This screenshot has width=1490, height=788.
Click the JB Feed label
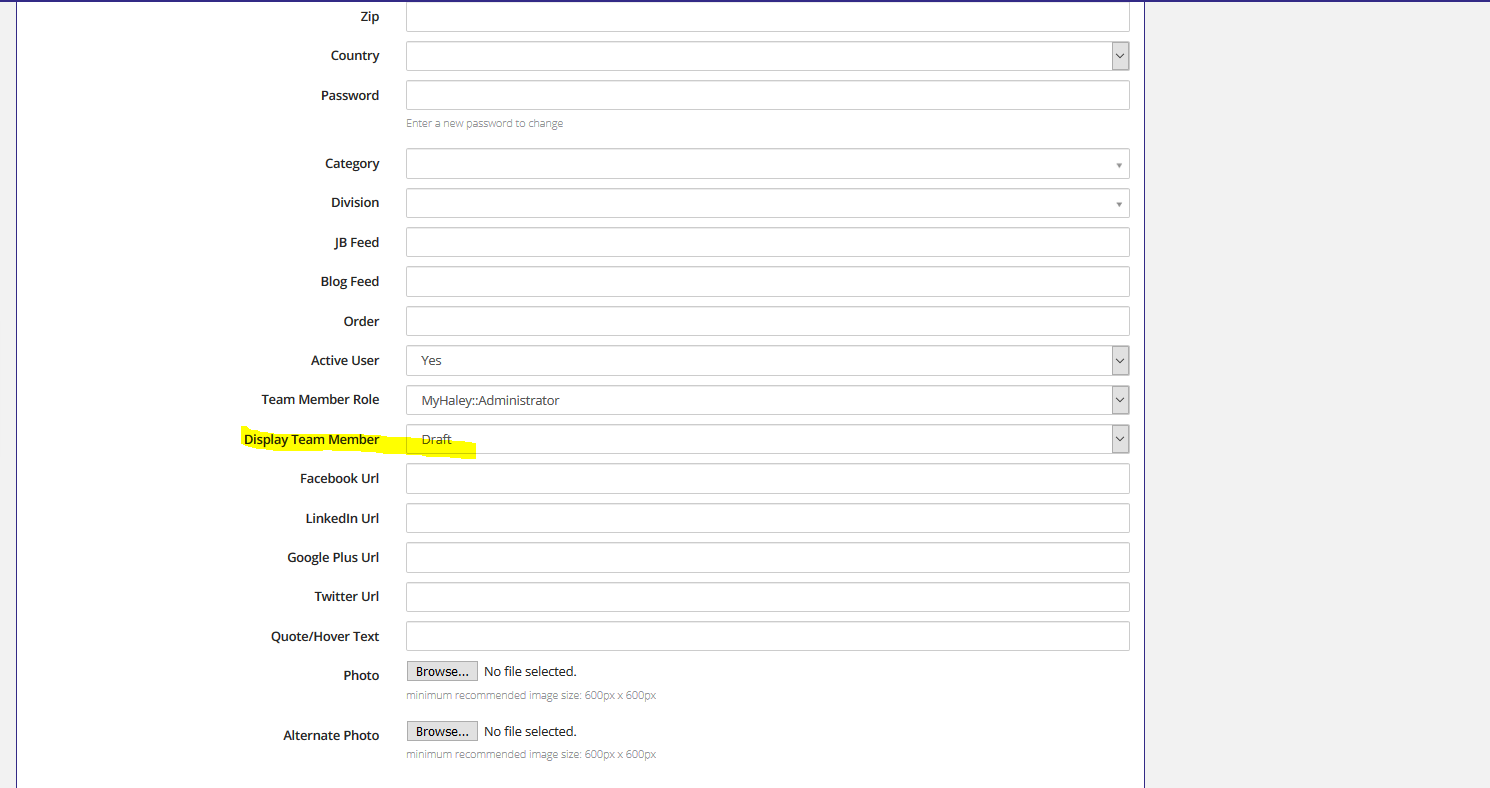tap(357, 243)
